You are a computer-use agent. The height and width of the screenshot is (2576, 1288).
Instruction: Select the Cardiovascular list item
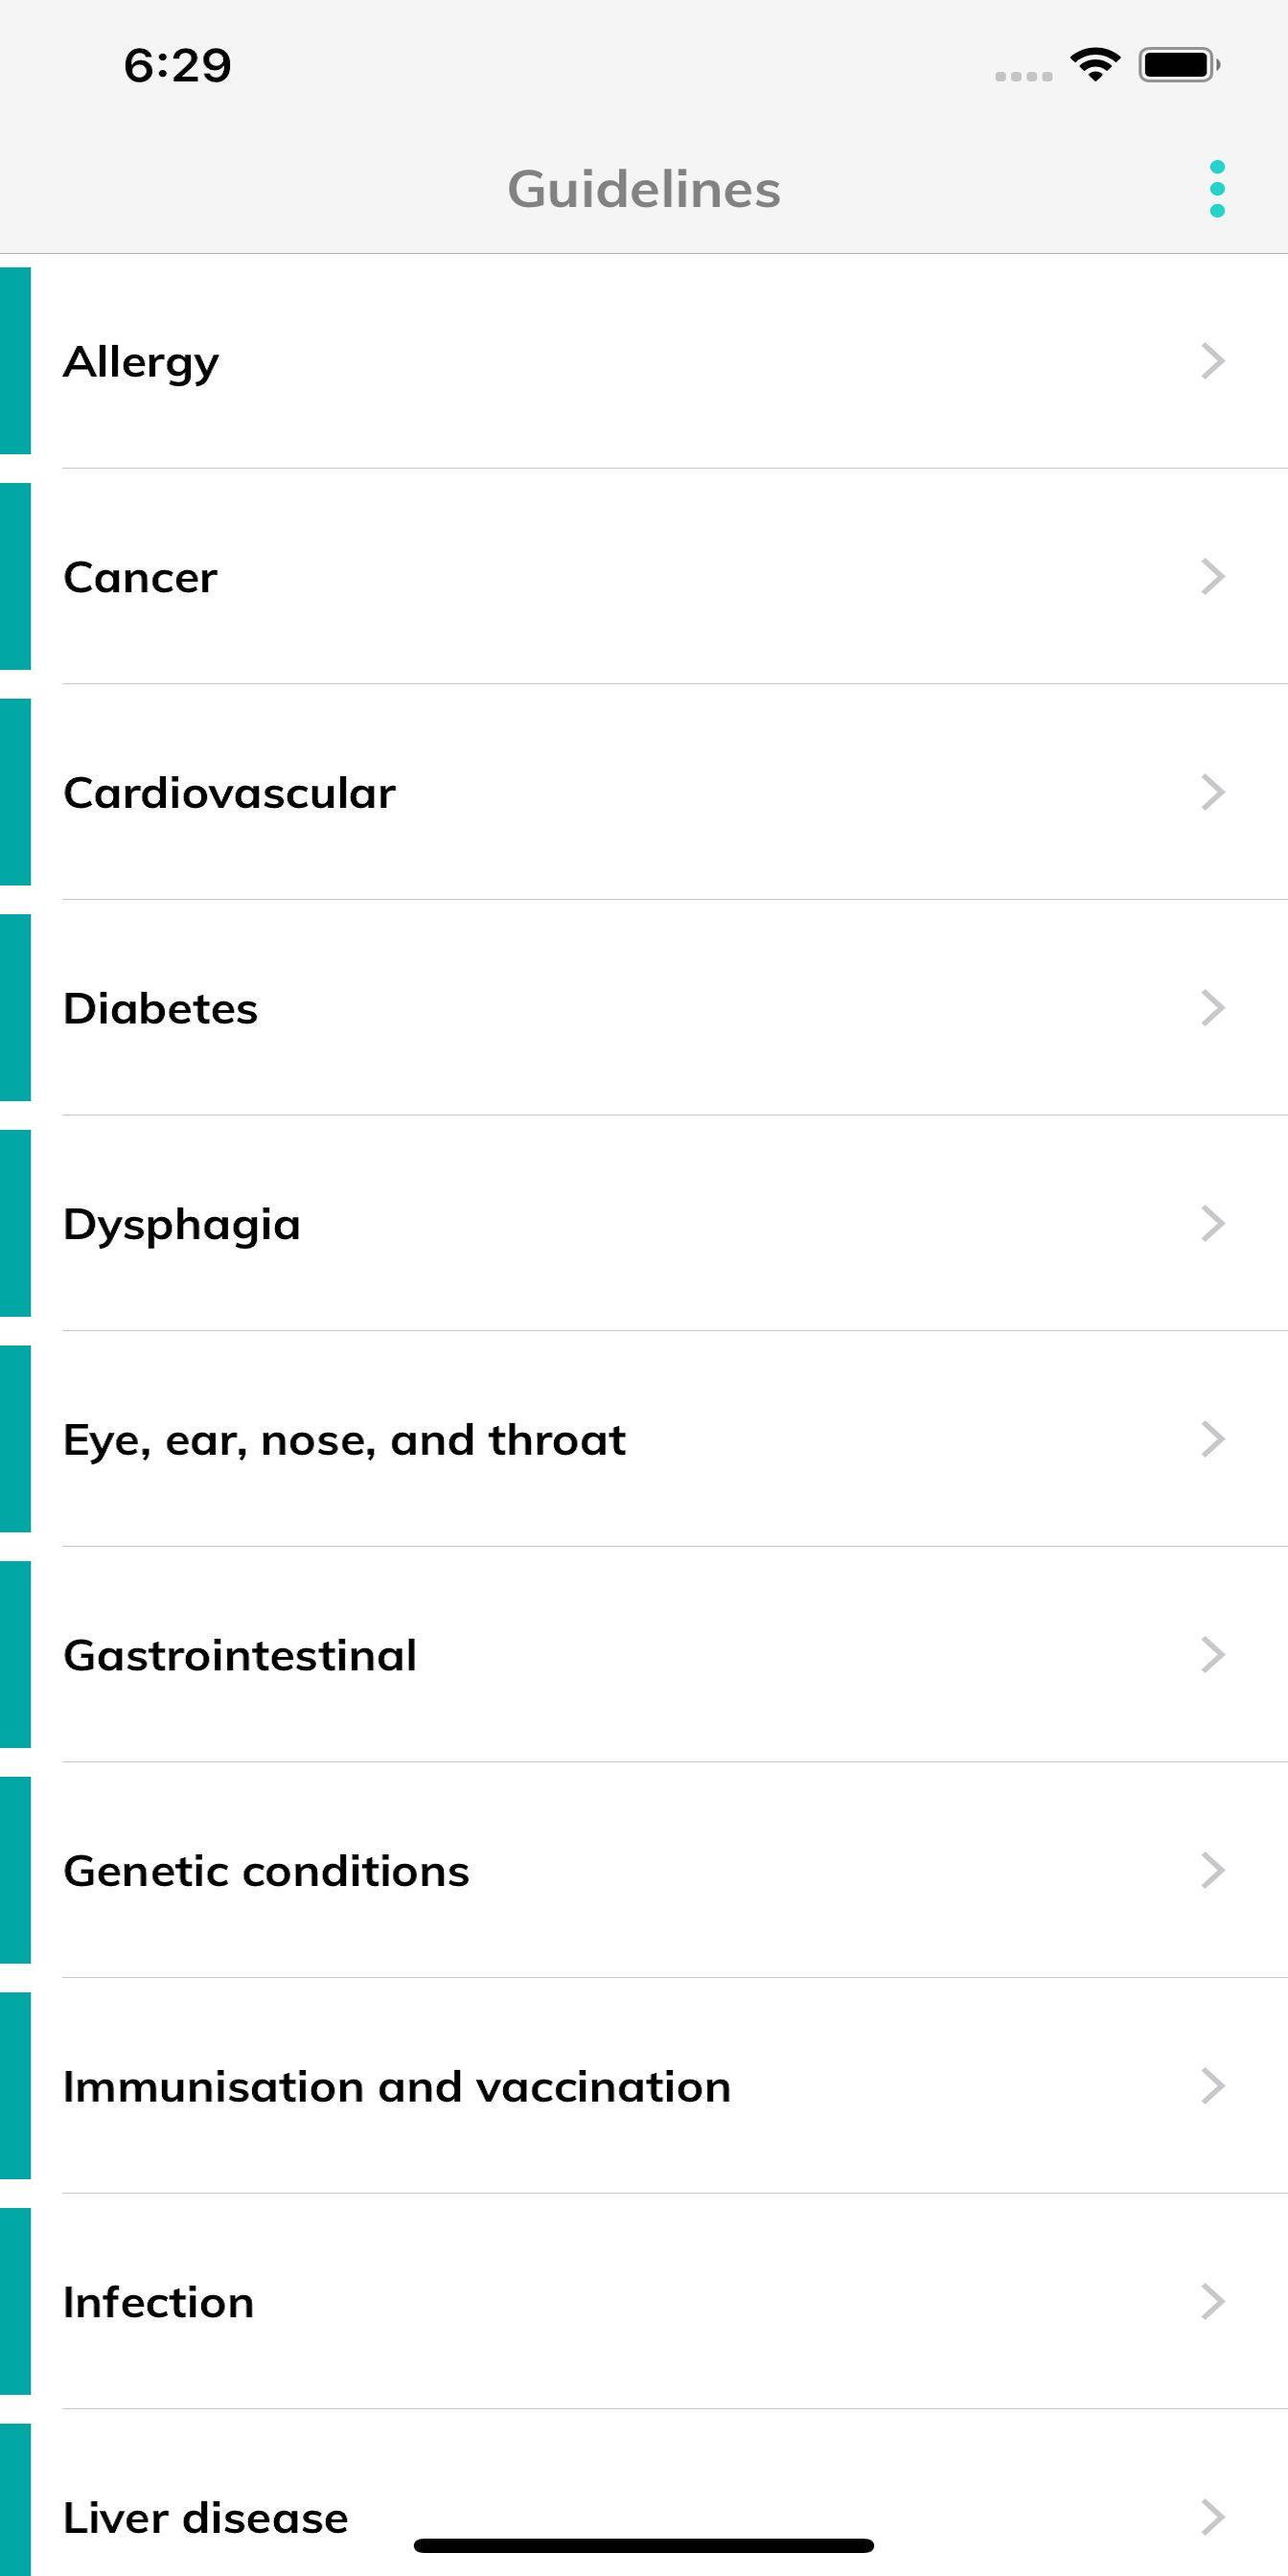(230, 793)
